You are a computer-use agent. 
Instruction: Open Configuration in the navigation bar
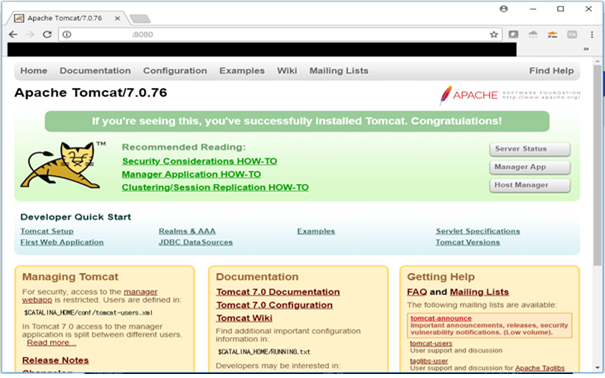(175, 71)
